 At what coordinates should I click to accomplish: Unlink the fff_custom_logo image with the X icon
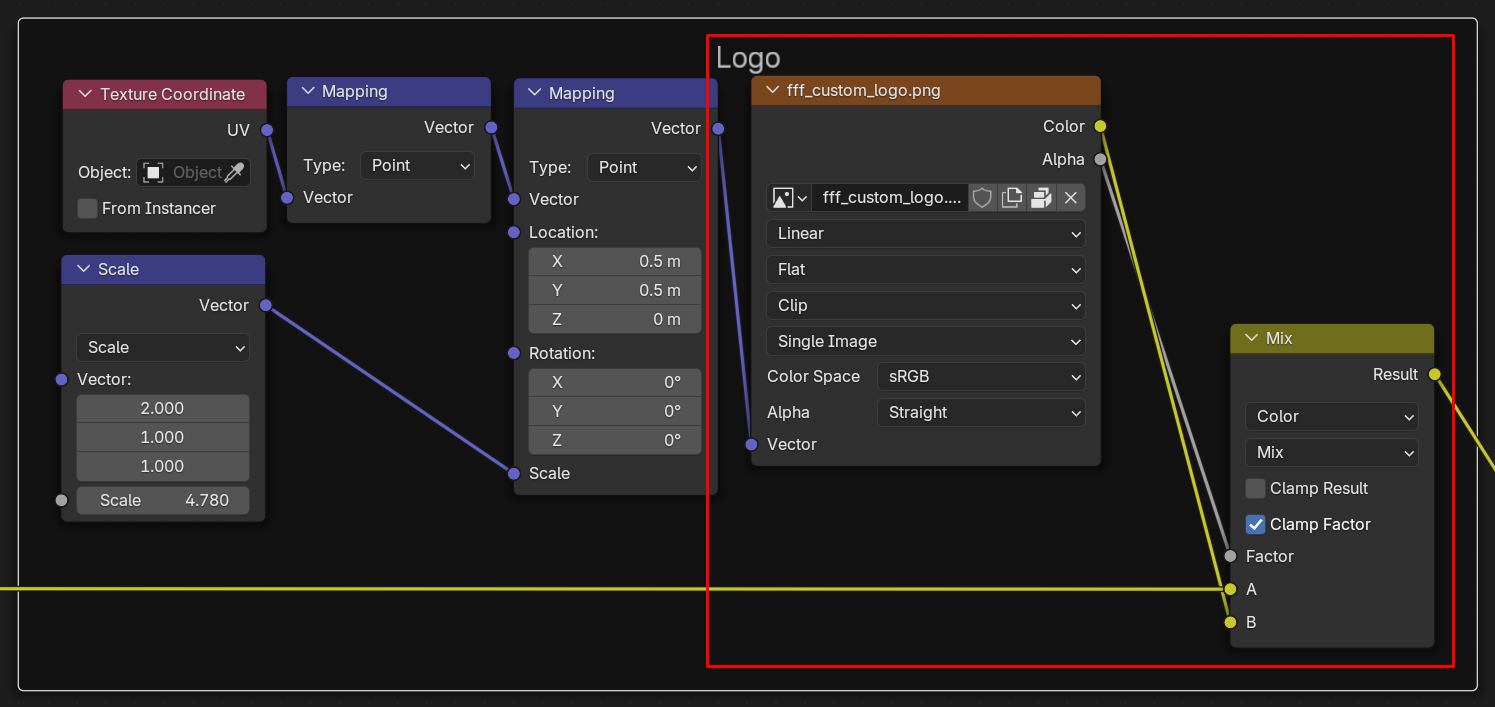(x=1071, y=197)
